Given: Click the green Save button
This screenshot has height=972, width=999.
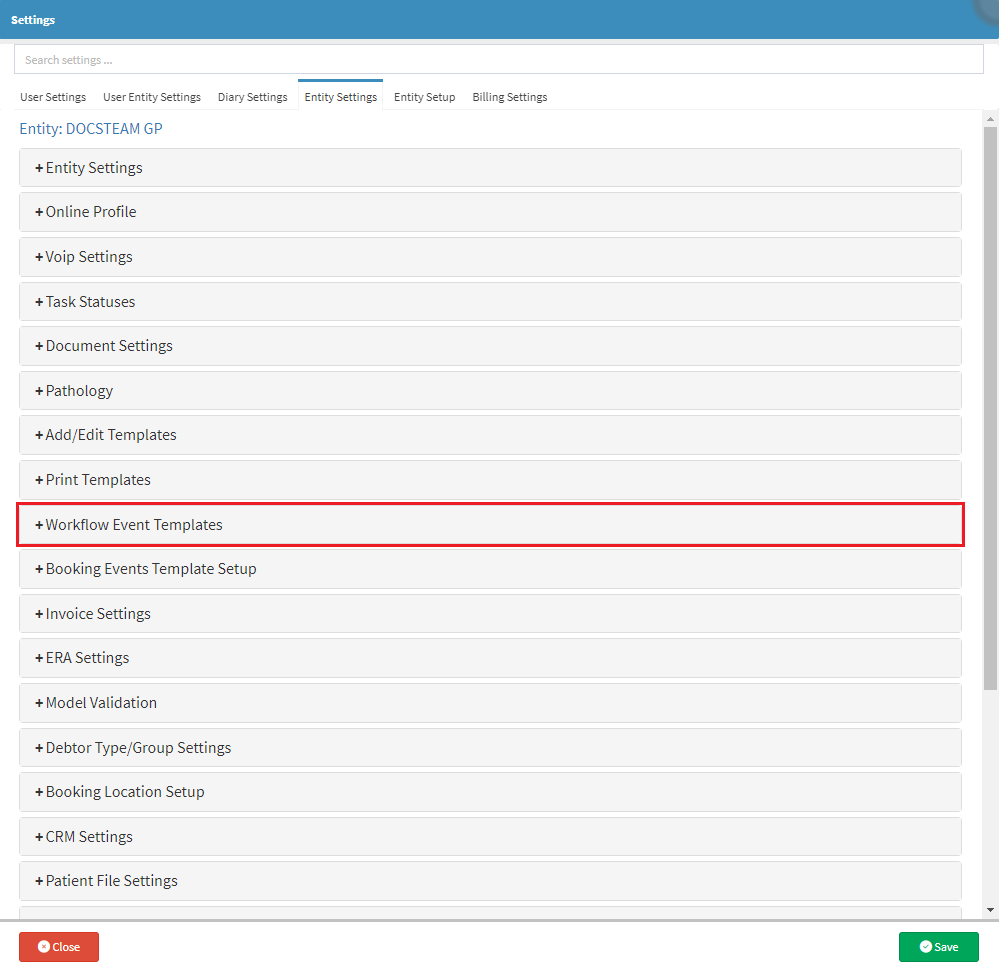Looking at the screenshot, I should (938, 947).
